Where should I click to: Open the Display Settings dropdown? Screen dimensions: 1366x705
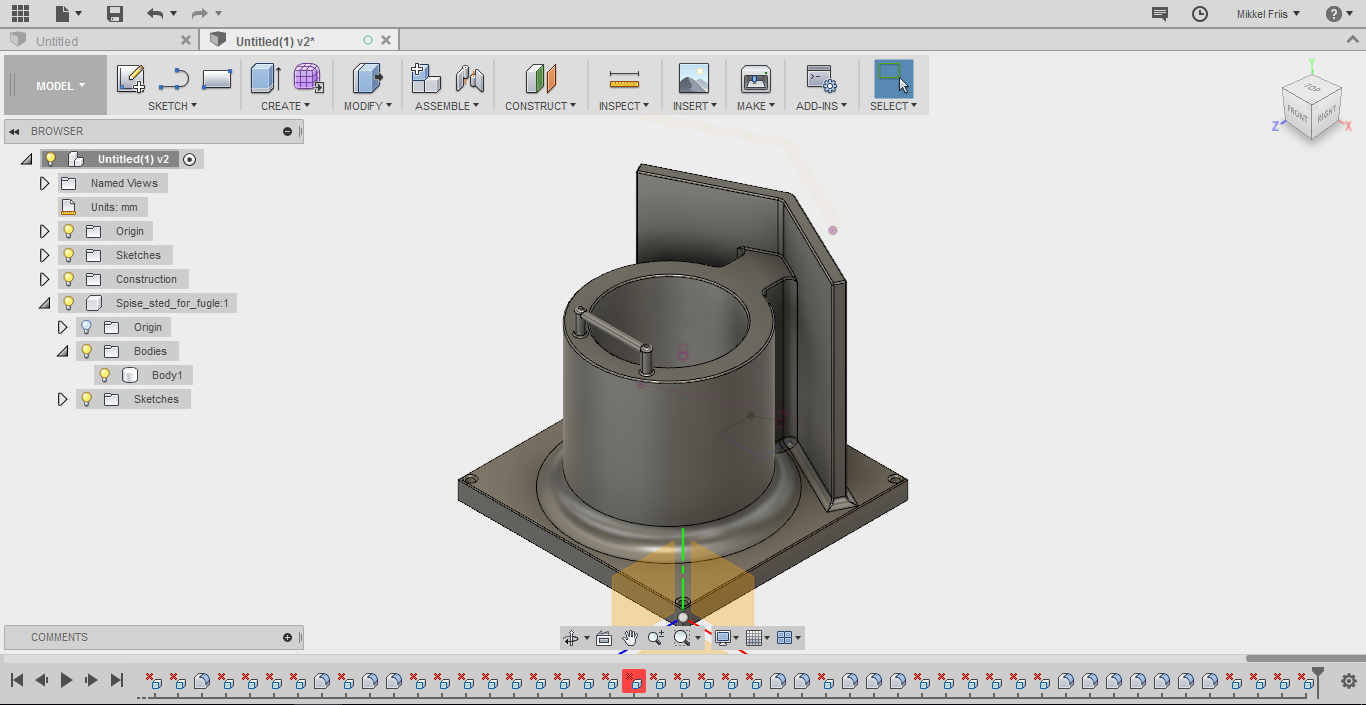pos(726,638)
